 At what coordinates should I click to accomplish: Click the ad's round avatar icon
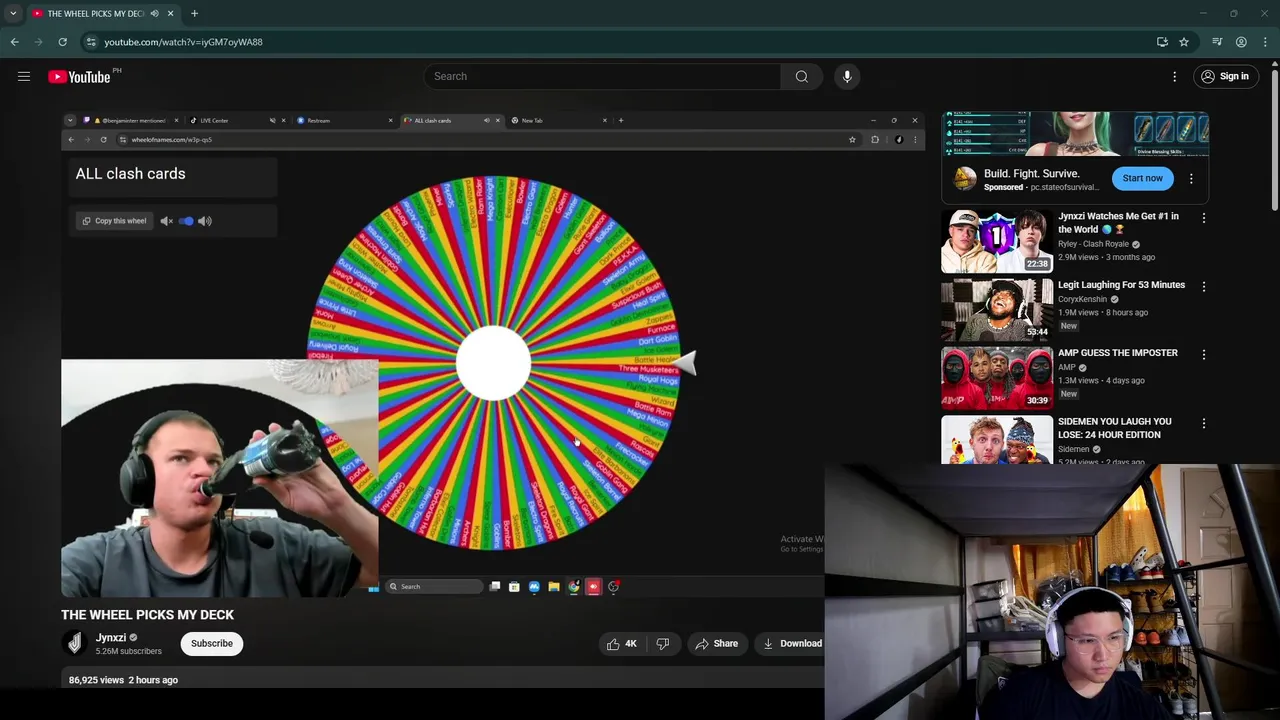[964, 179]
